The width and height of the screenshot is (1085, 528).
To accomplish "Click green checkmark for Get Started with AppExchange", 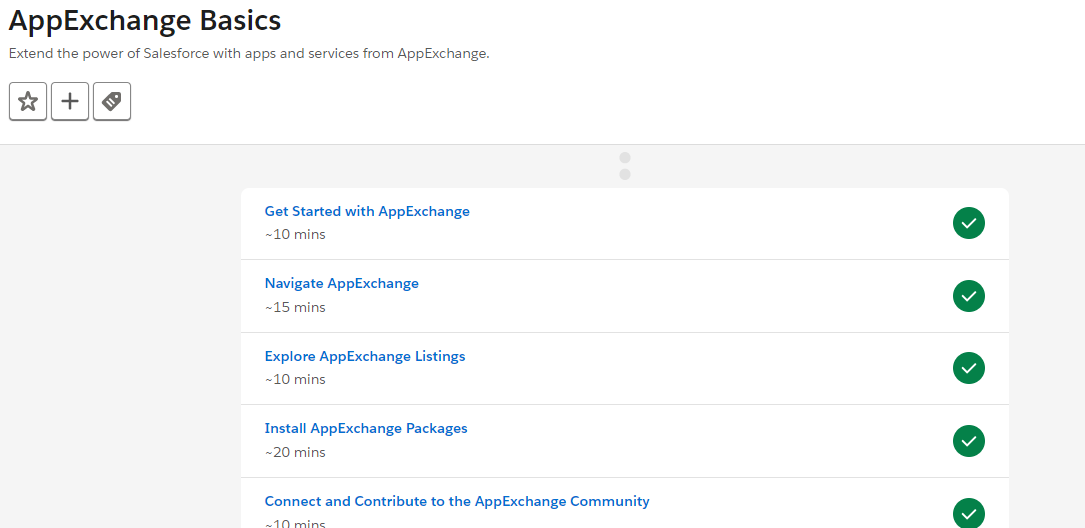I will (969, 223).
